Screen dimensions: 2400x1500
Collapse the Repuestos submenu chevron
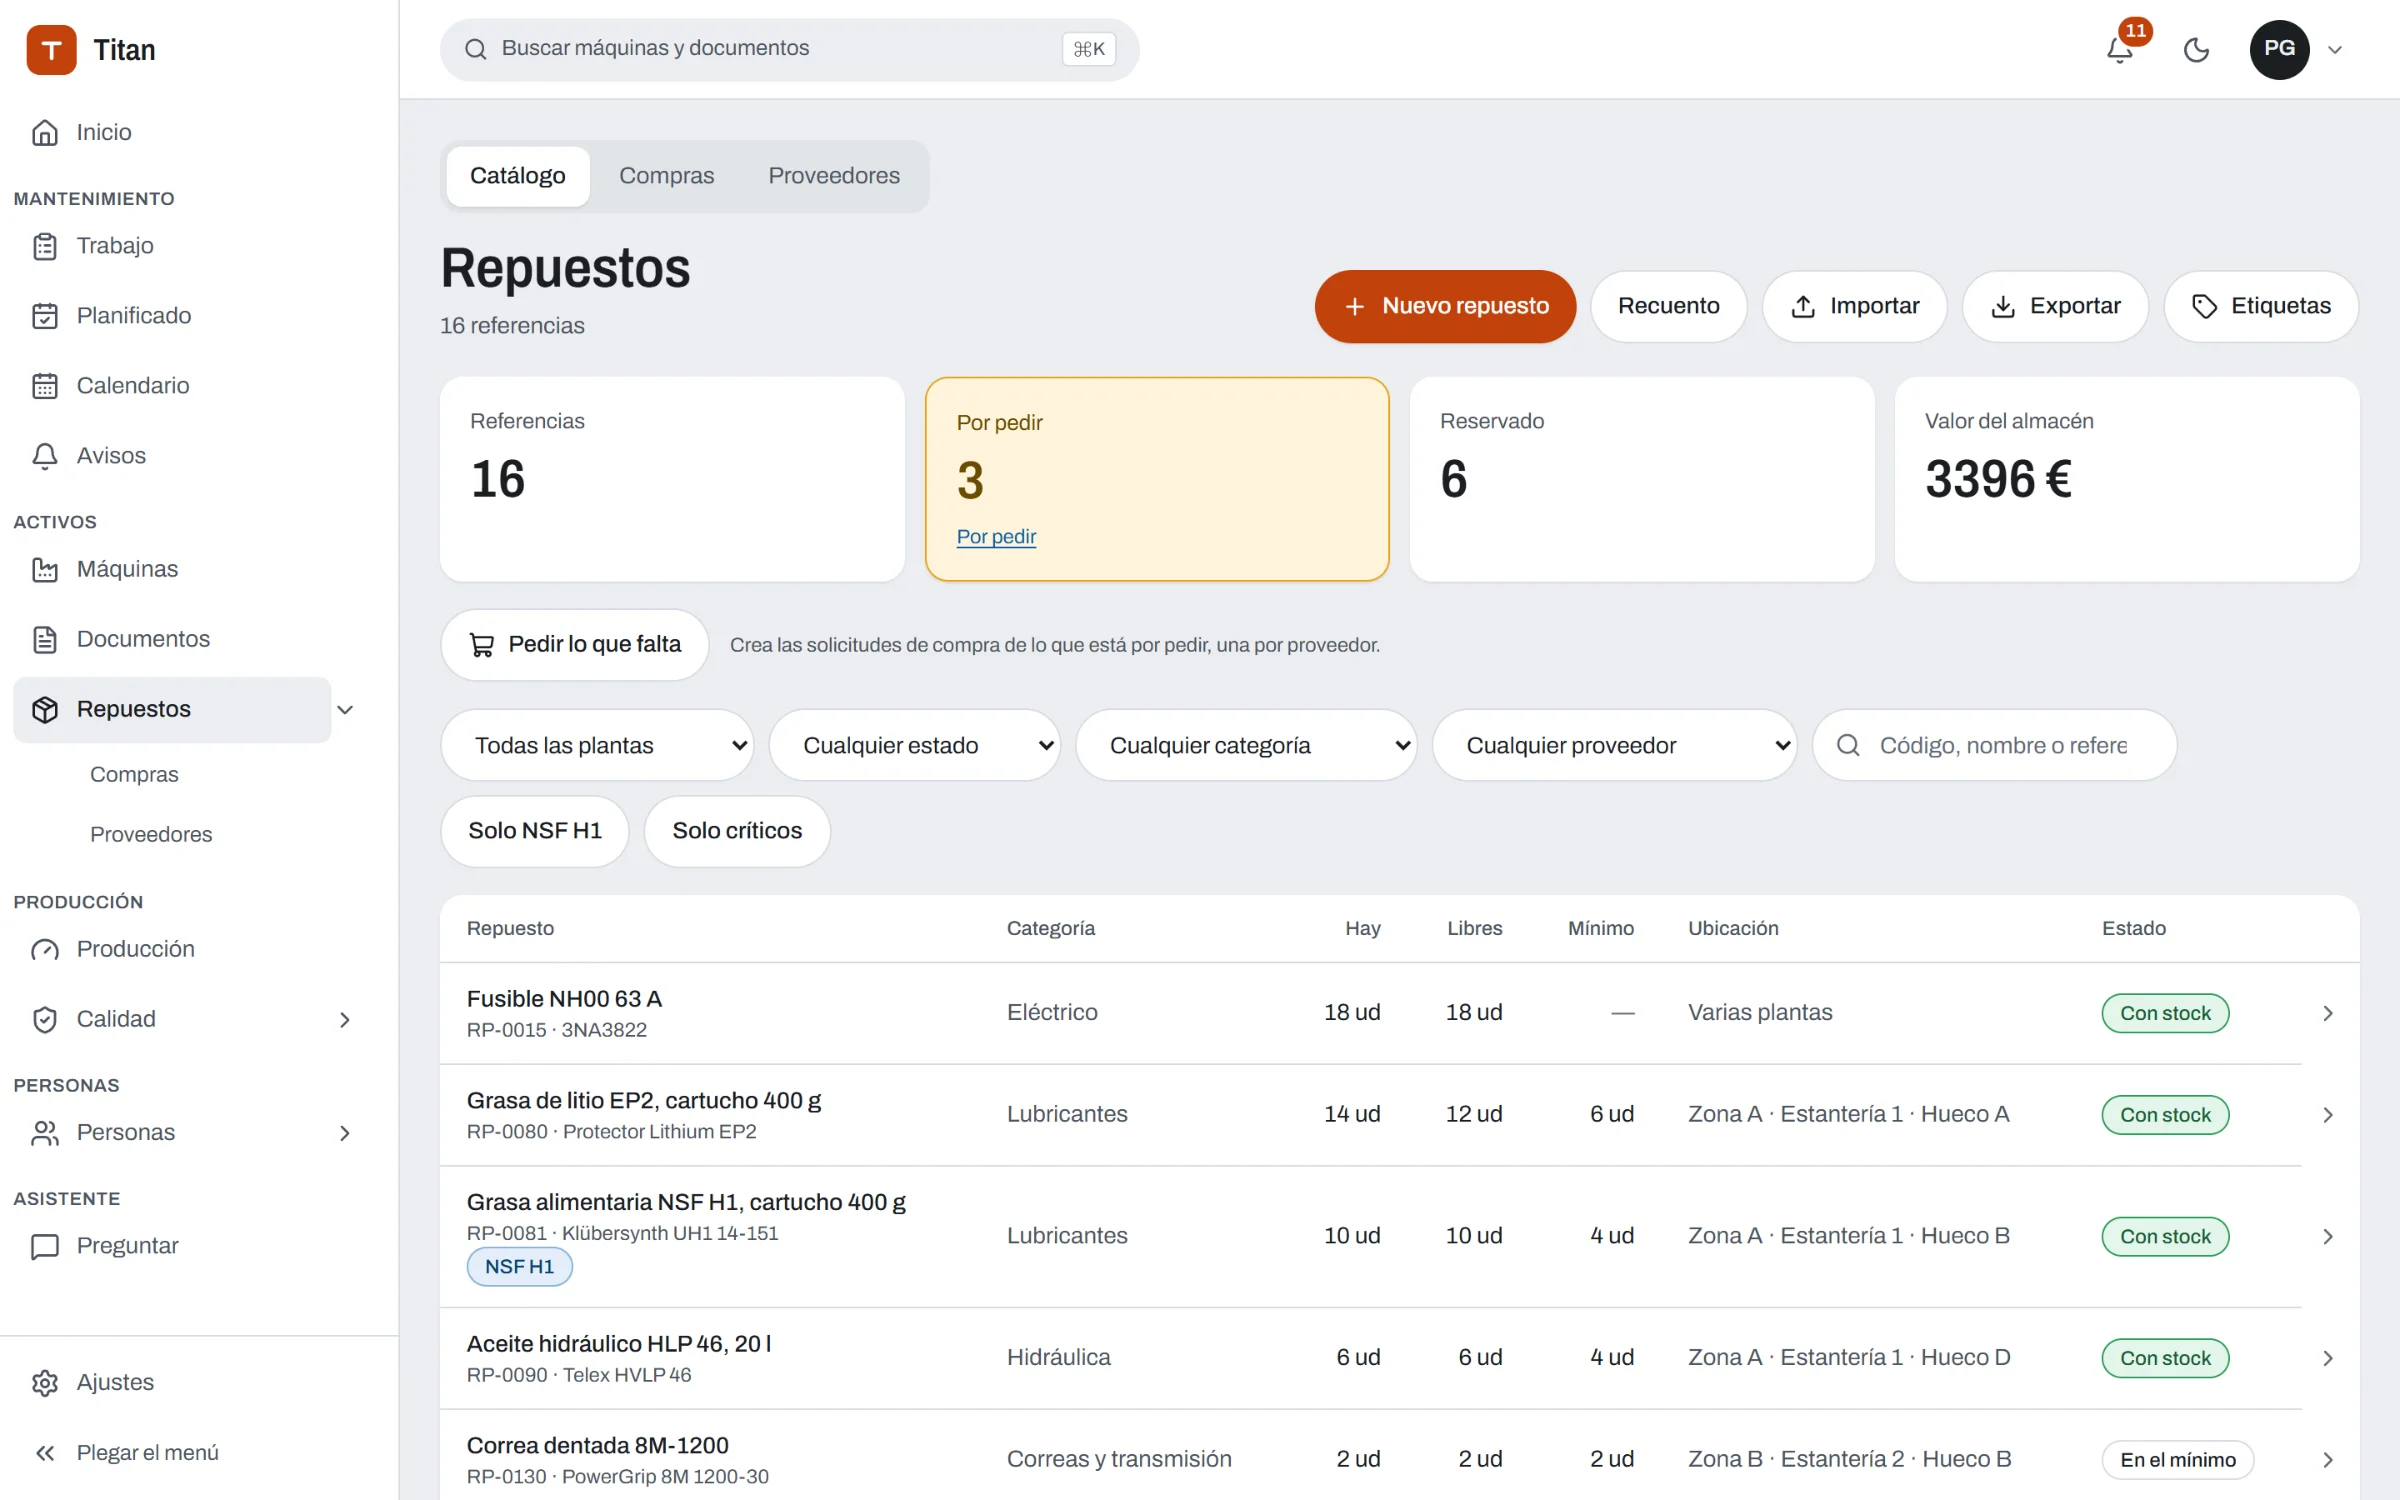tap(346, 709)
